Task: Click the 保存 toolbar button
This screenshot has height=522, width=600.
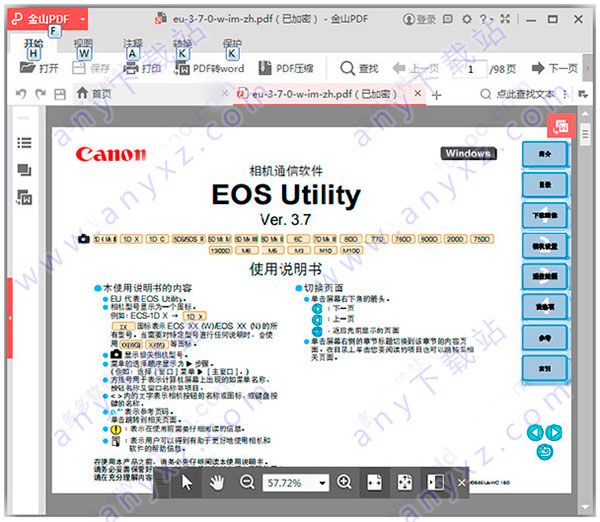Action: click(x=91, y=68)
